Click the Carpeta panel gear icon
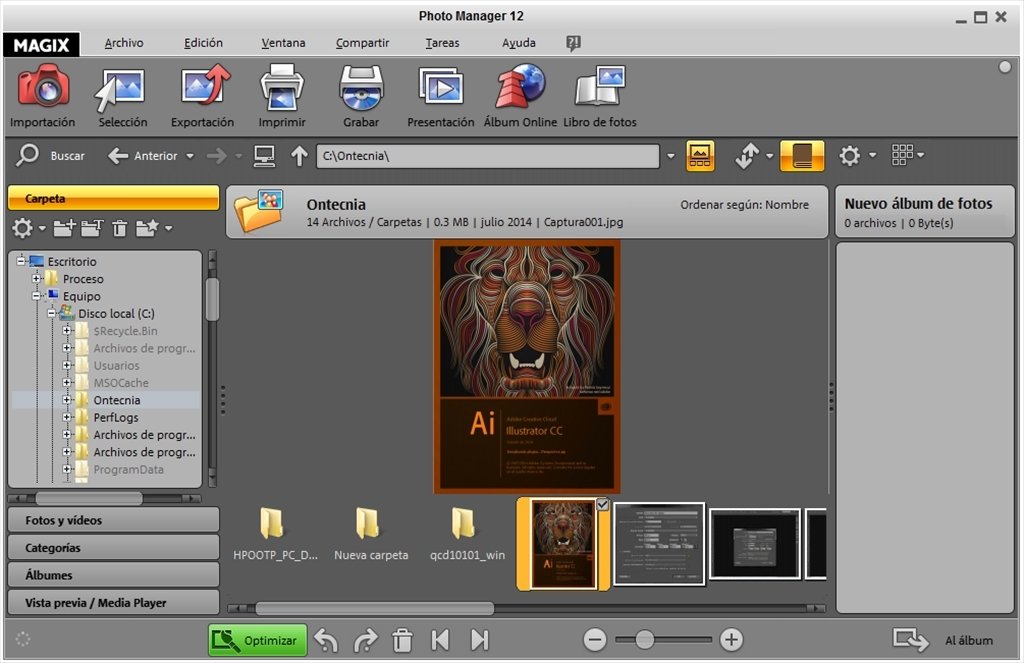Viewport: 1024px width, 663px height. (22, 228)
